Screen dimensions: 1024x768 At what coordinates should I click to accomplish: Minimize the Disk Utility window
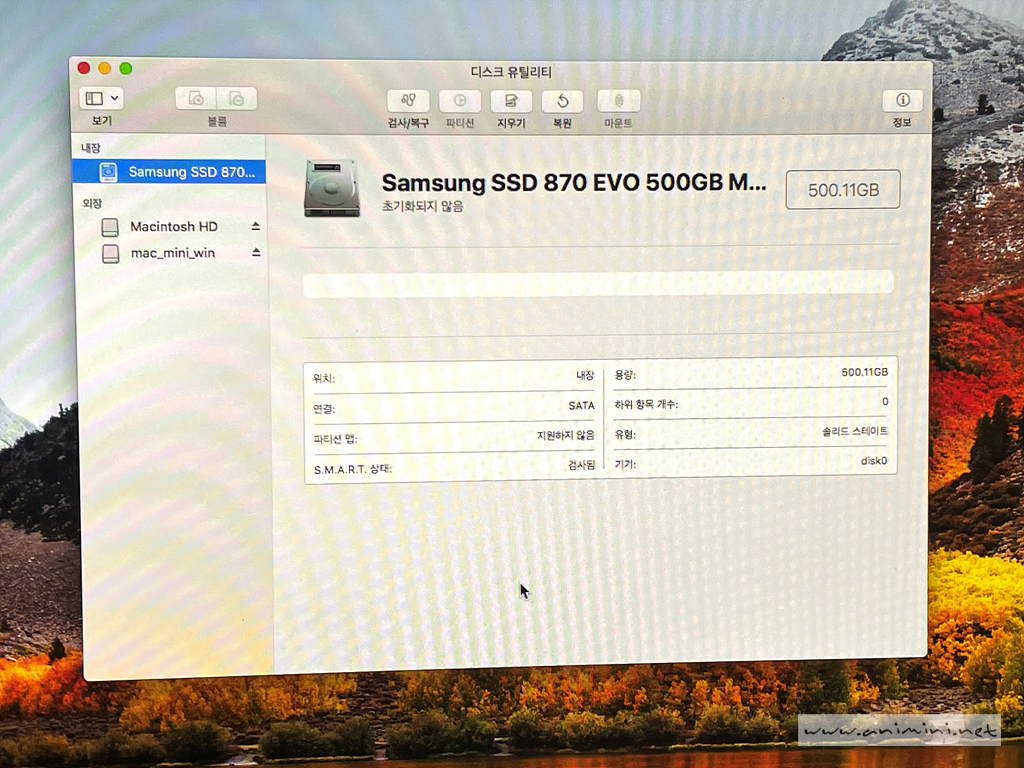click(x=104, y=68)
